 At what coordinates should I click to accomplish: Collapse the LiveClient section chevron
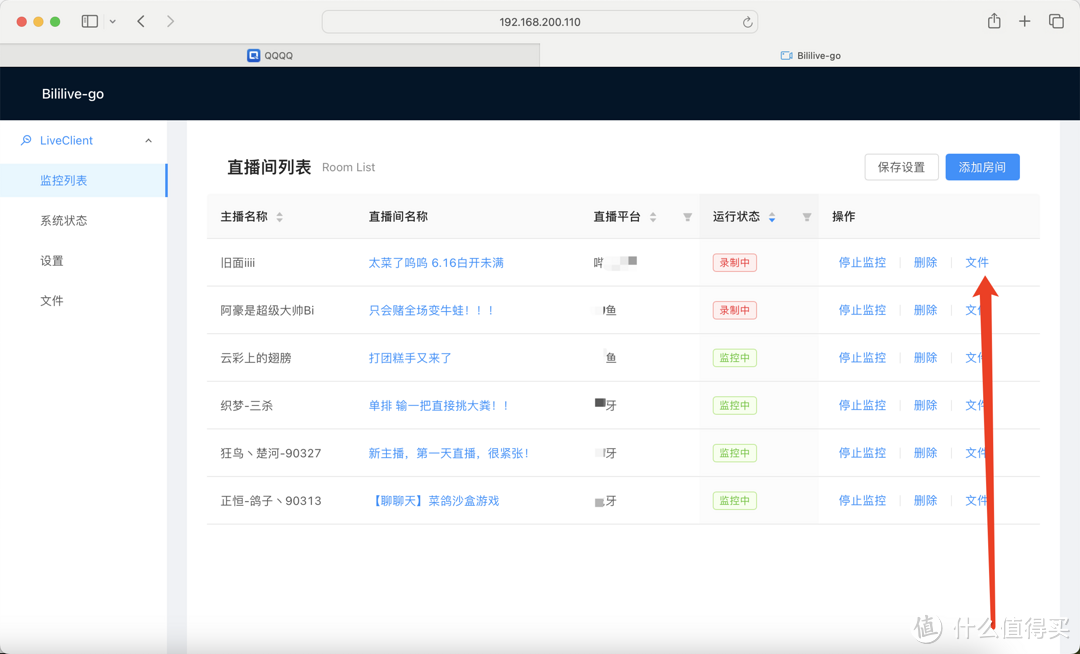(148, 140)
